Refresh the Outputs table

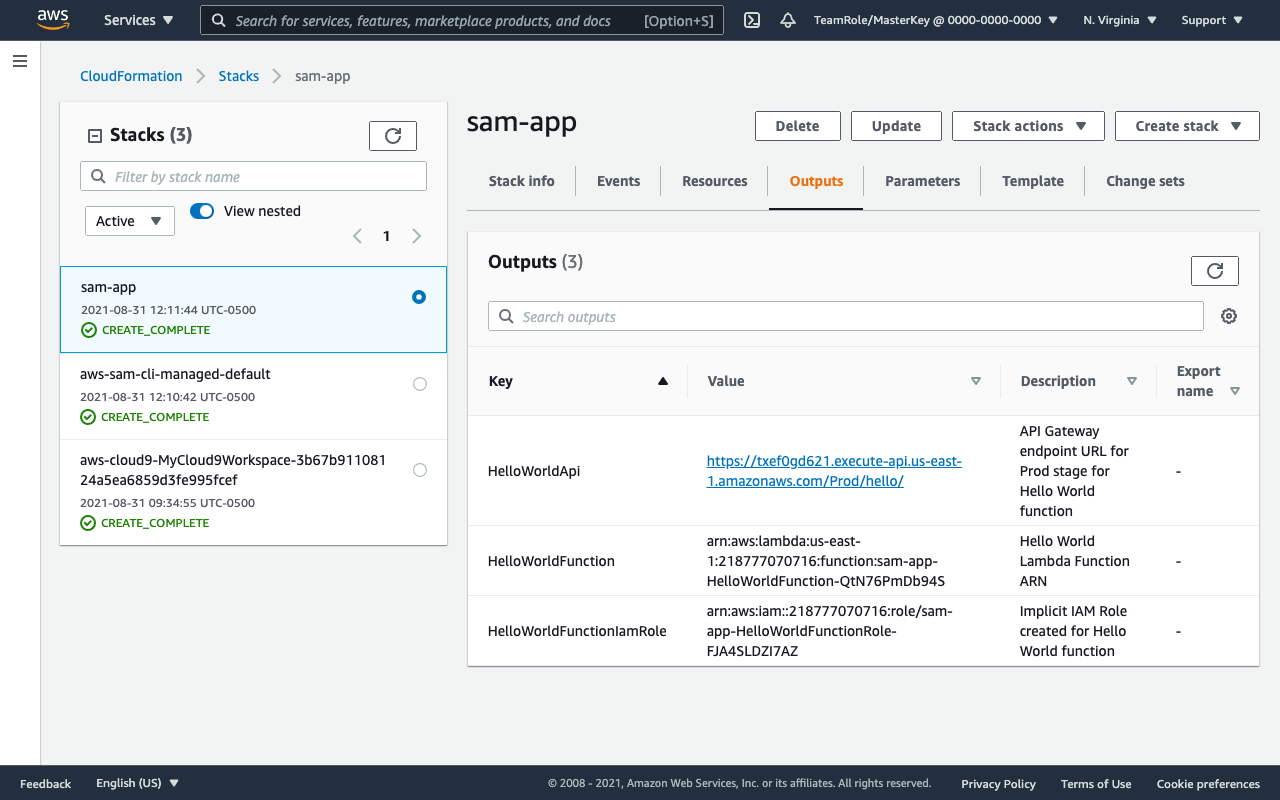[x=1215, y=271]
